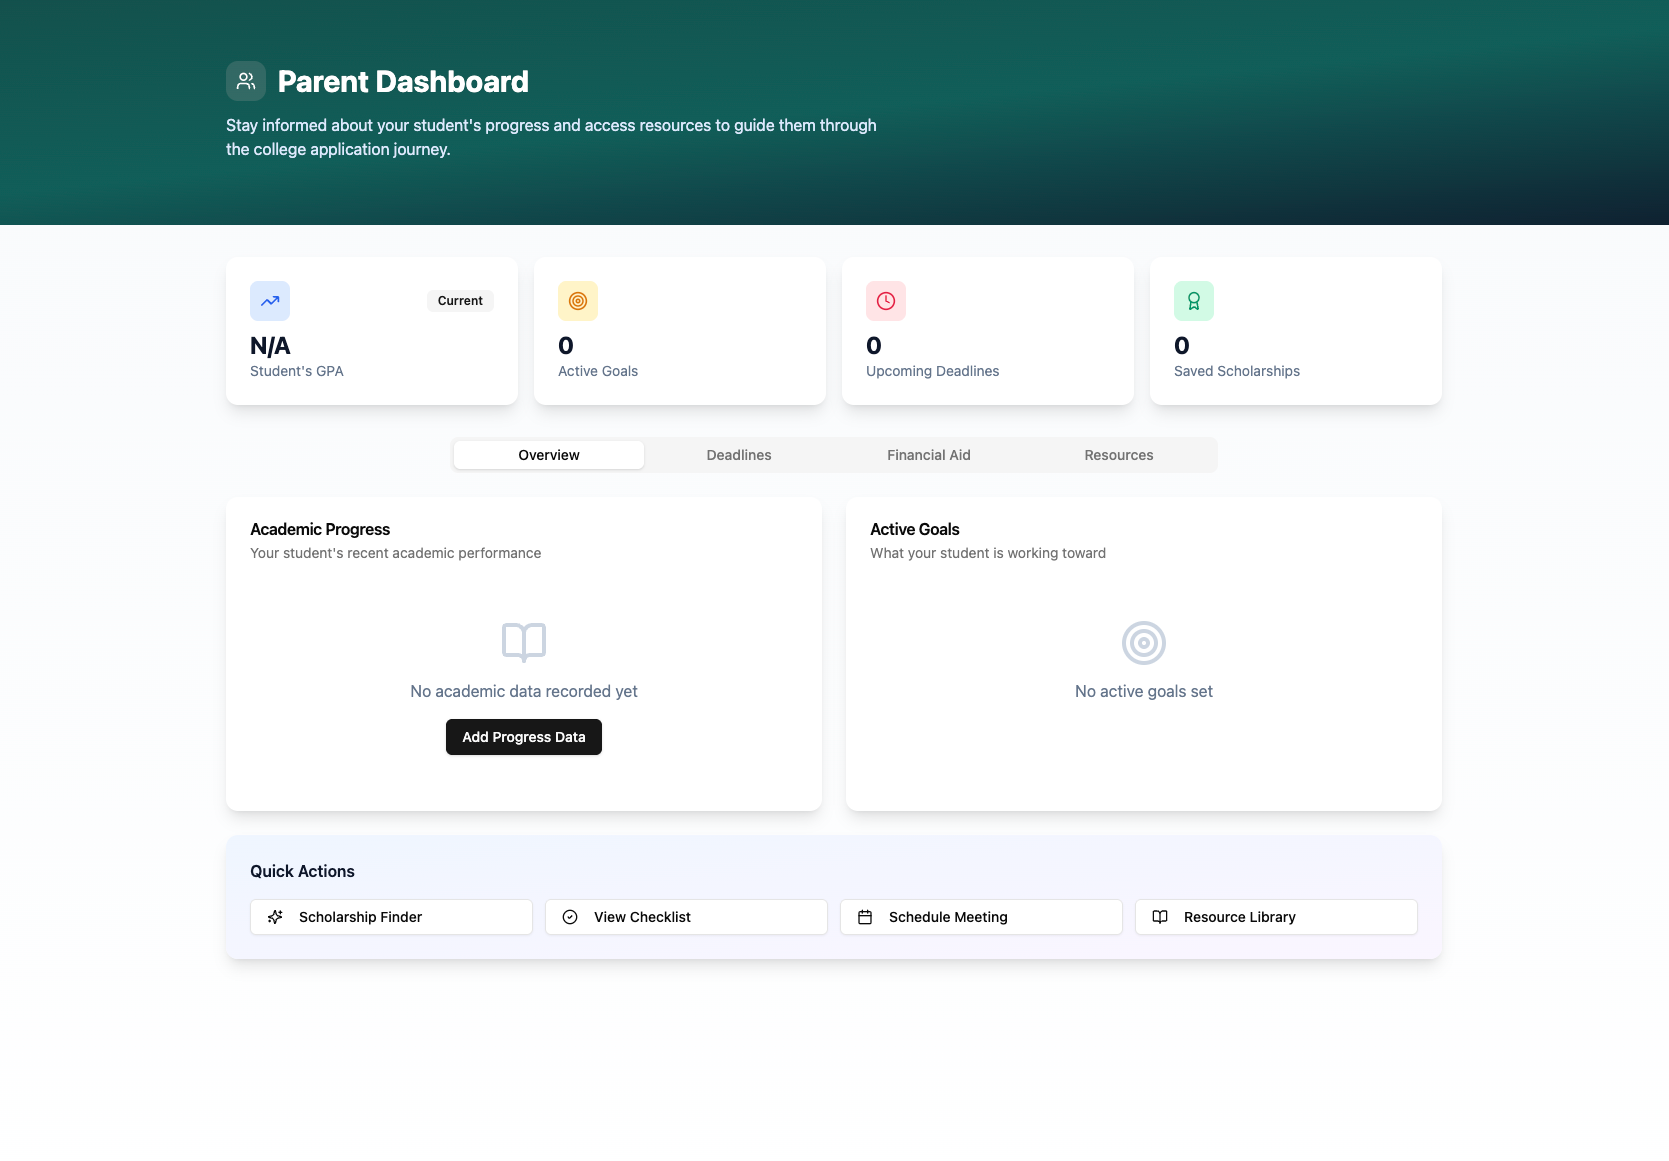Click the Active Goals label in stat card
Viewport: 1669px width, 1161px height.
(598, 371)
